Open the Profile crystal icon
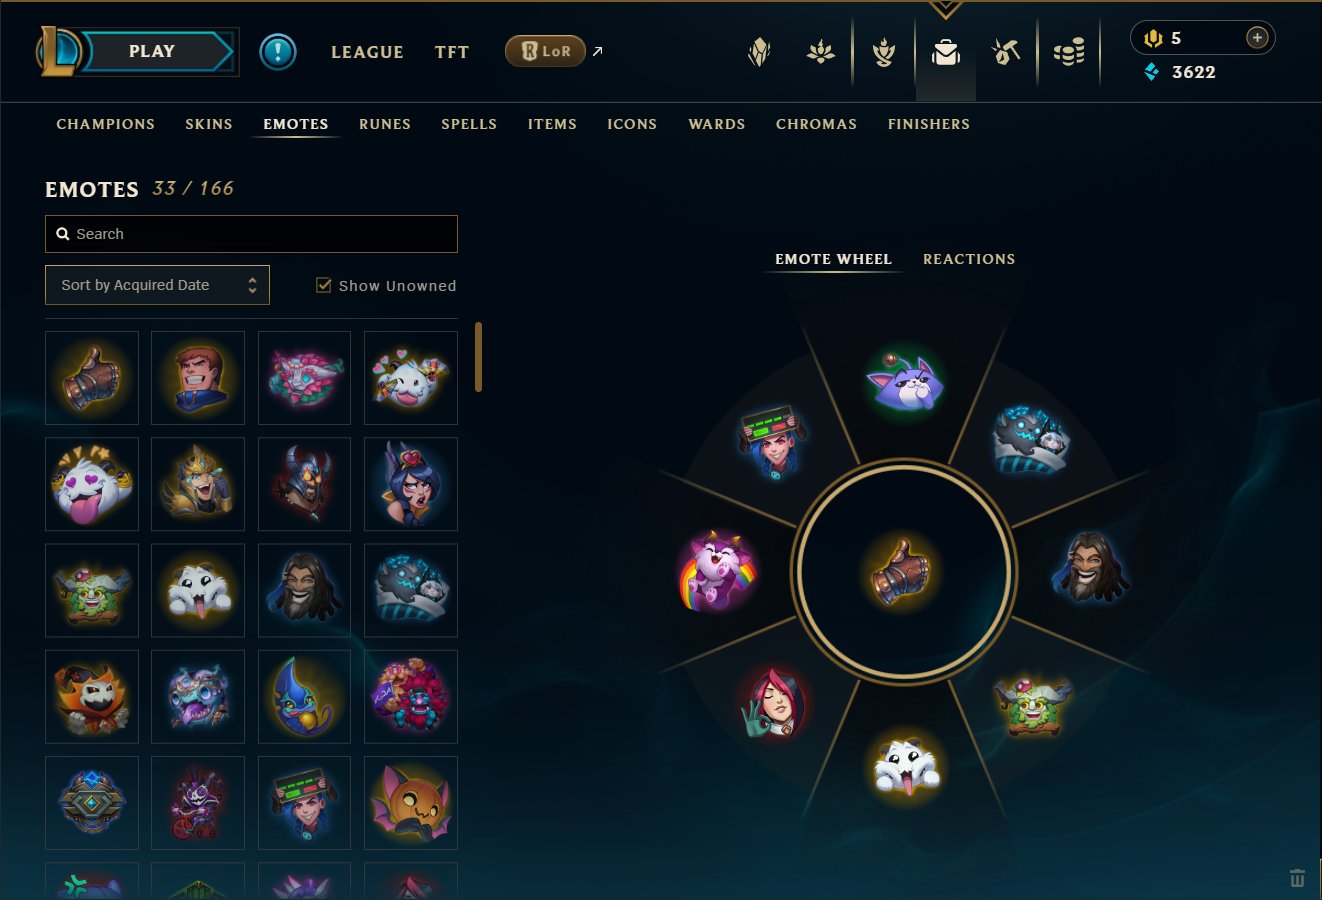The height and width of the screenshot is (900, 1322). coord(760,52)
